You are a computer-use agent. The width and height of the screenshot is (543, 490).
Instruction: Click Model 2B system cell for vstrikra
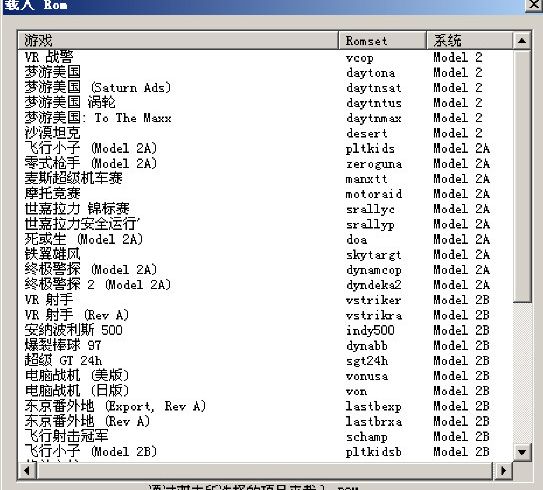pyautogui.click(x=461, y=315)
